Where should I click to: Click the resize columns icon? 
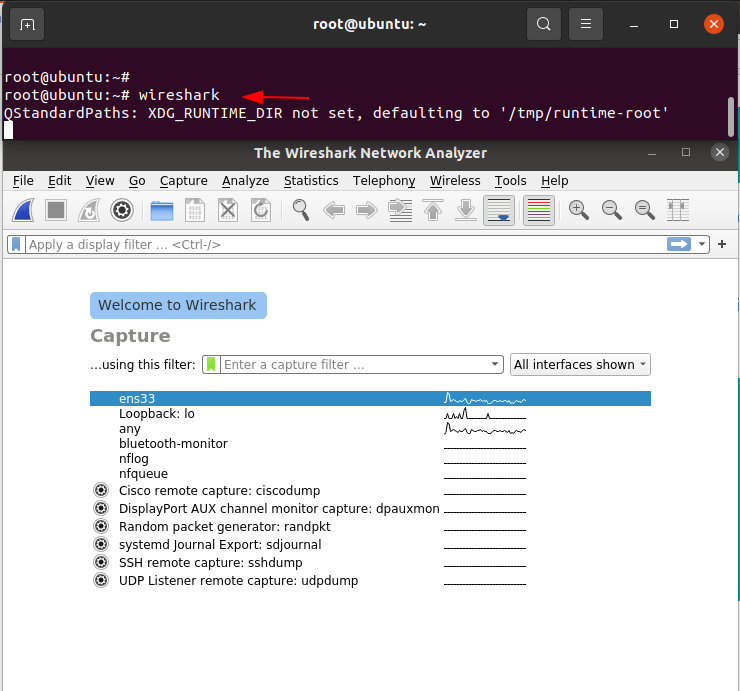678,210
